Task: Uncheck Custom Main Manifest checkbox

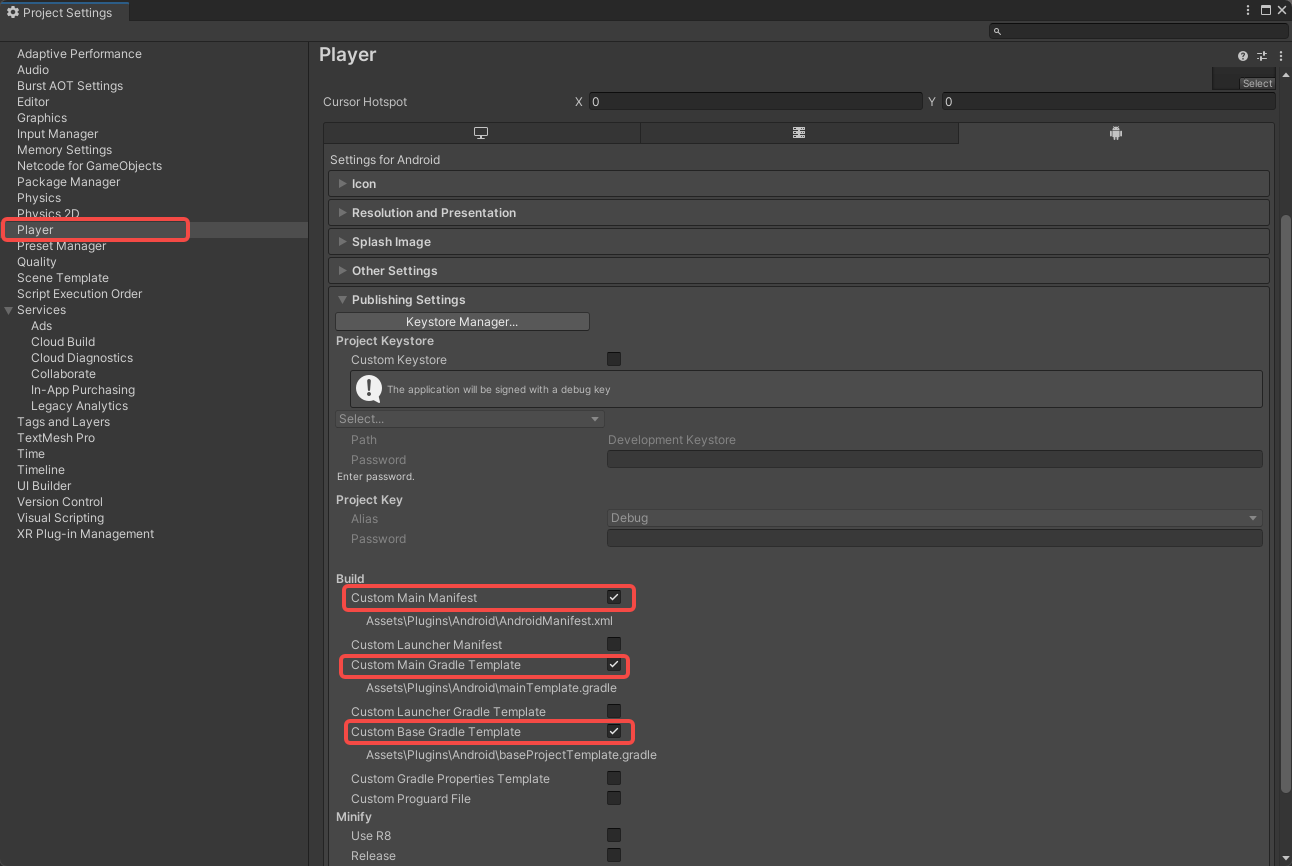Action: pyautogui.click(x=614, y=598)
